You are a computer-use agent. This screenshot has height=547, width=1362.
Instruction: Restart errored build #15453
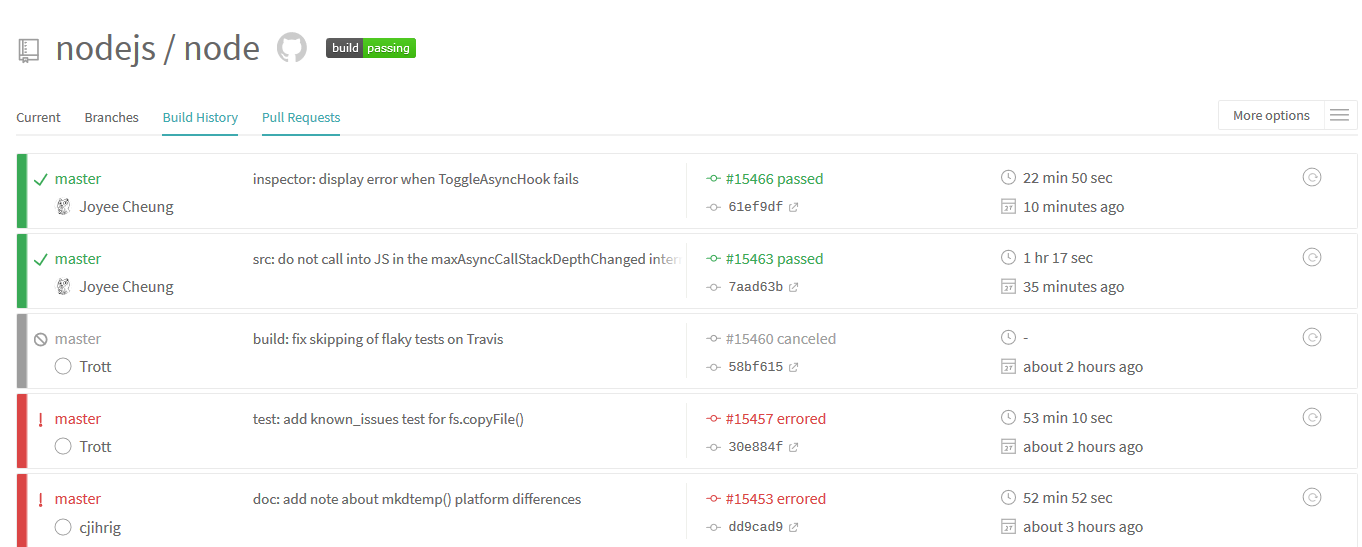click(x=1312, y=498)
